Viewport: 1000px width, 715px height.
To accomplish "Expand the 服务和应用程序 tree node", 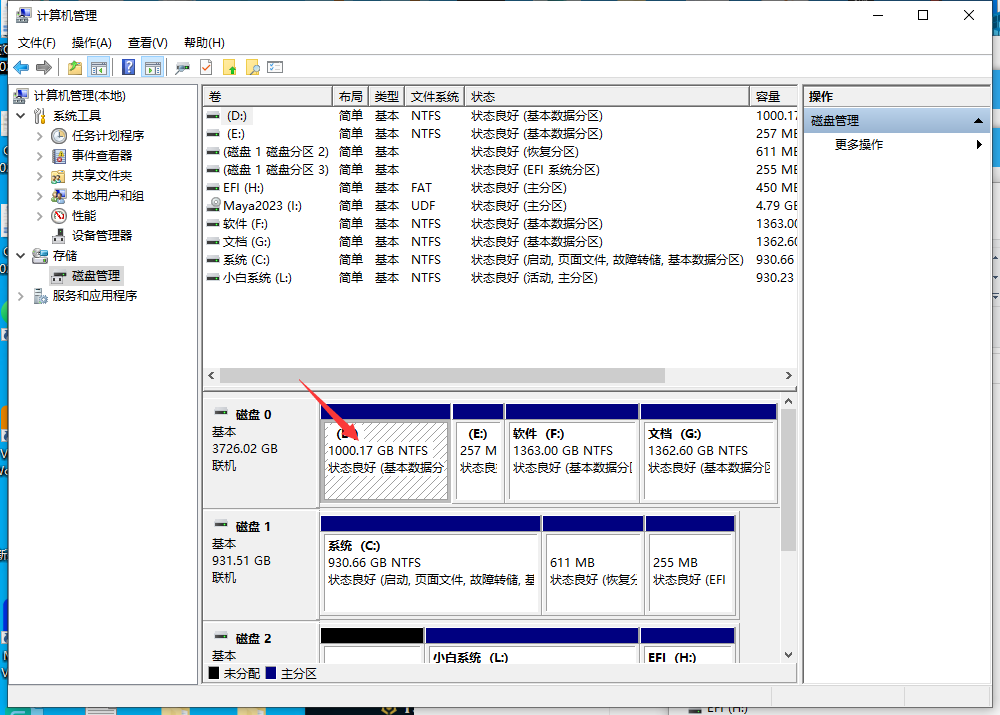I will (x=22, y=296).
